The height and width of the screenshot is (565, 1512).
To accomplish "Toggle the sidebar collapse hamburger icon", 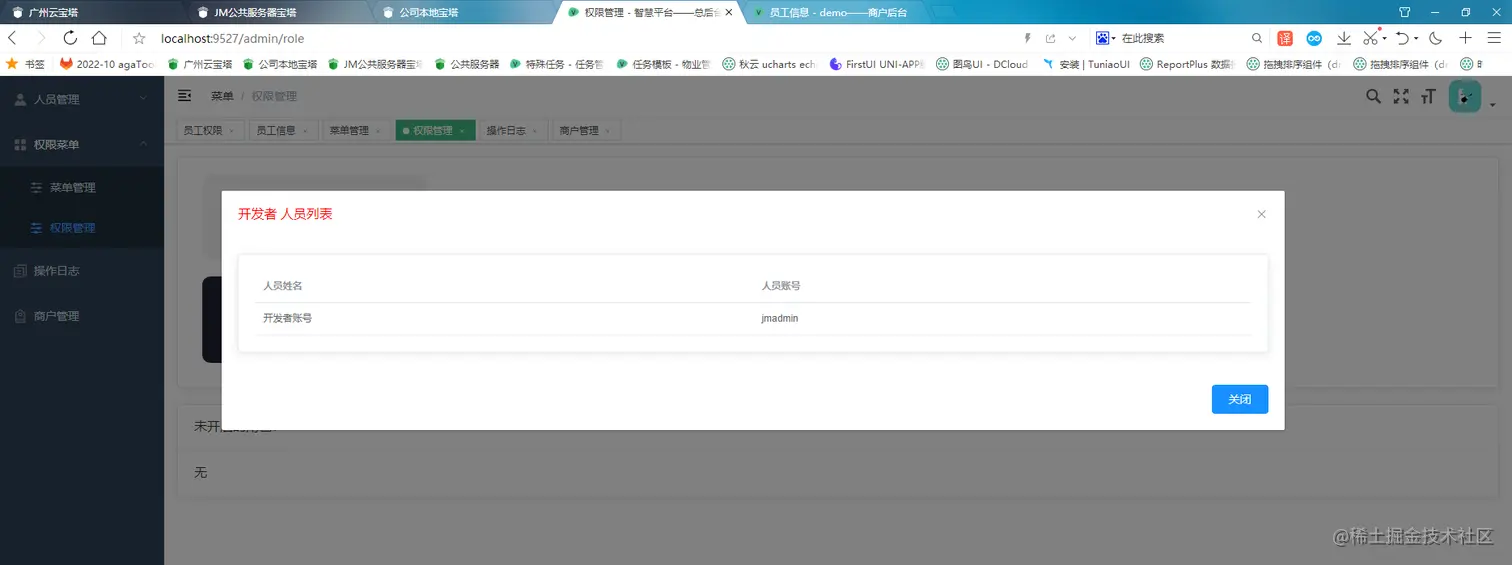I will point(184,96).
